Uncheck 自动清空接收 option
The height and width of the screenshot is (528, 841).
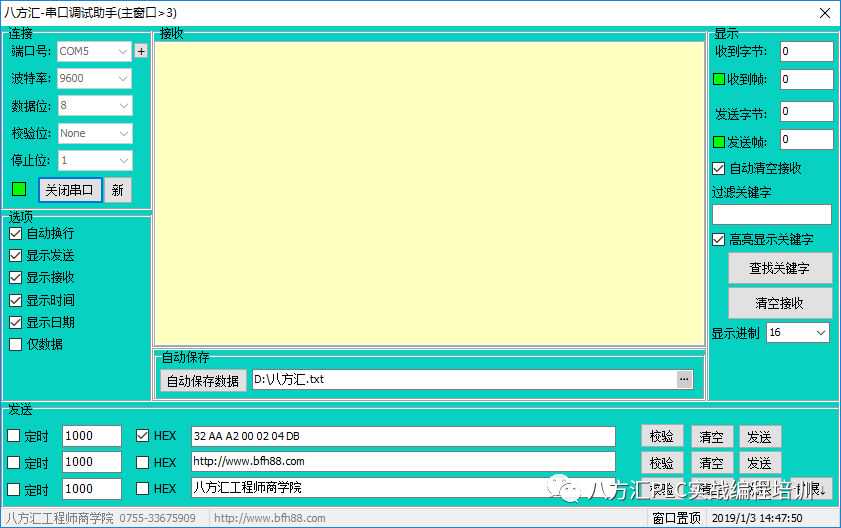[x=718, y=169]
